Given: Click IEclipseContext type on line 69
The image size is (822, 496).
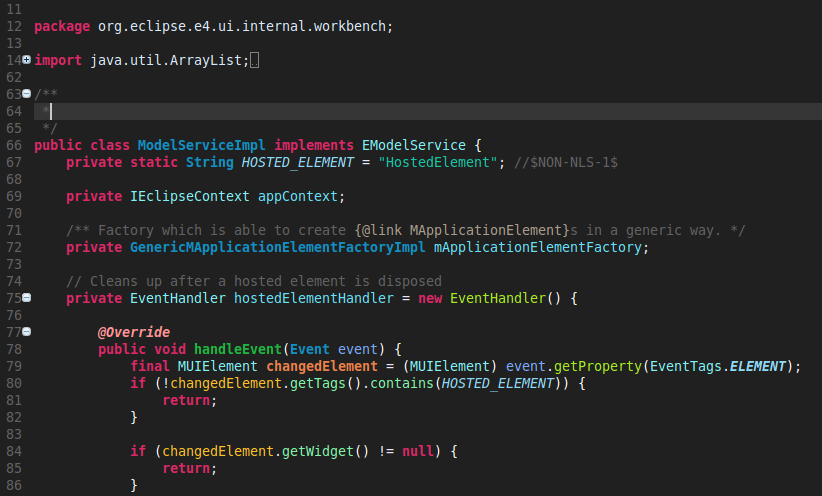Looking at the screenshot, I should 190,197.
